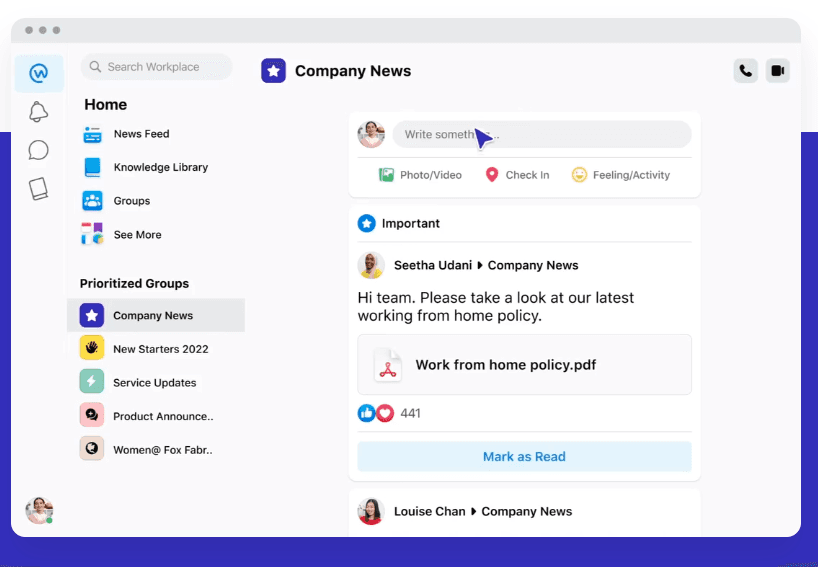Click the Company News page title
818x567 pixels.
(353, 71)
